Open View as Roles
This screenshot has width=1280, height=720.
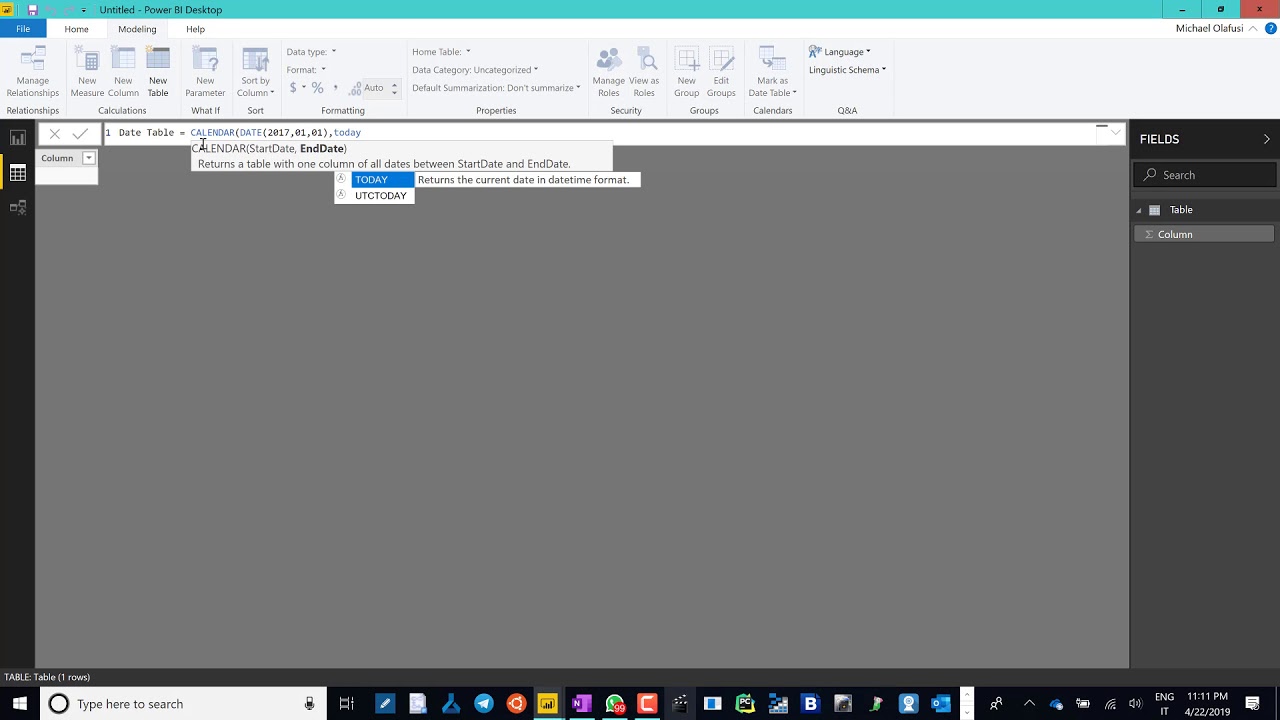644,72
